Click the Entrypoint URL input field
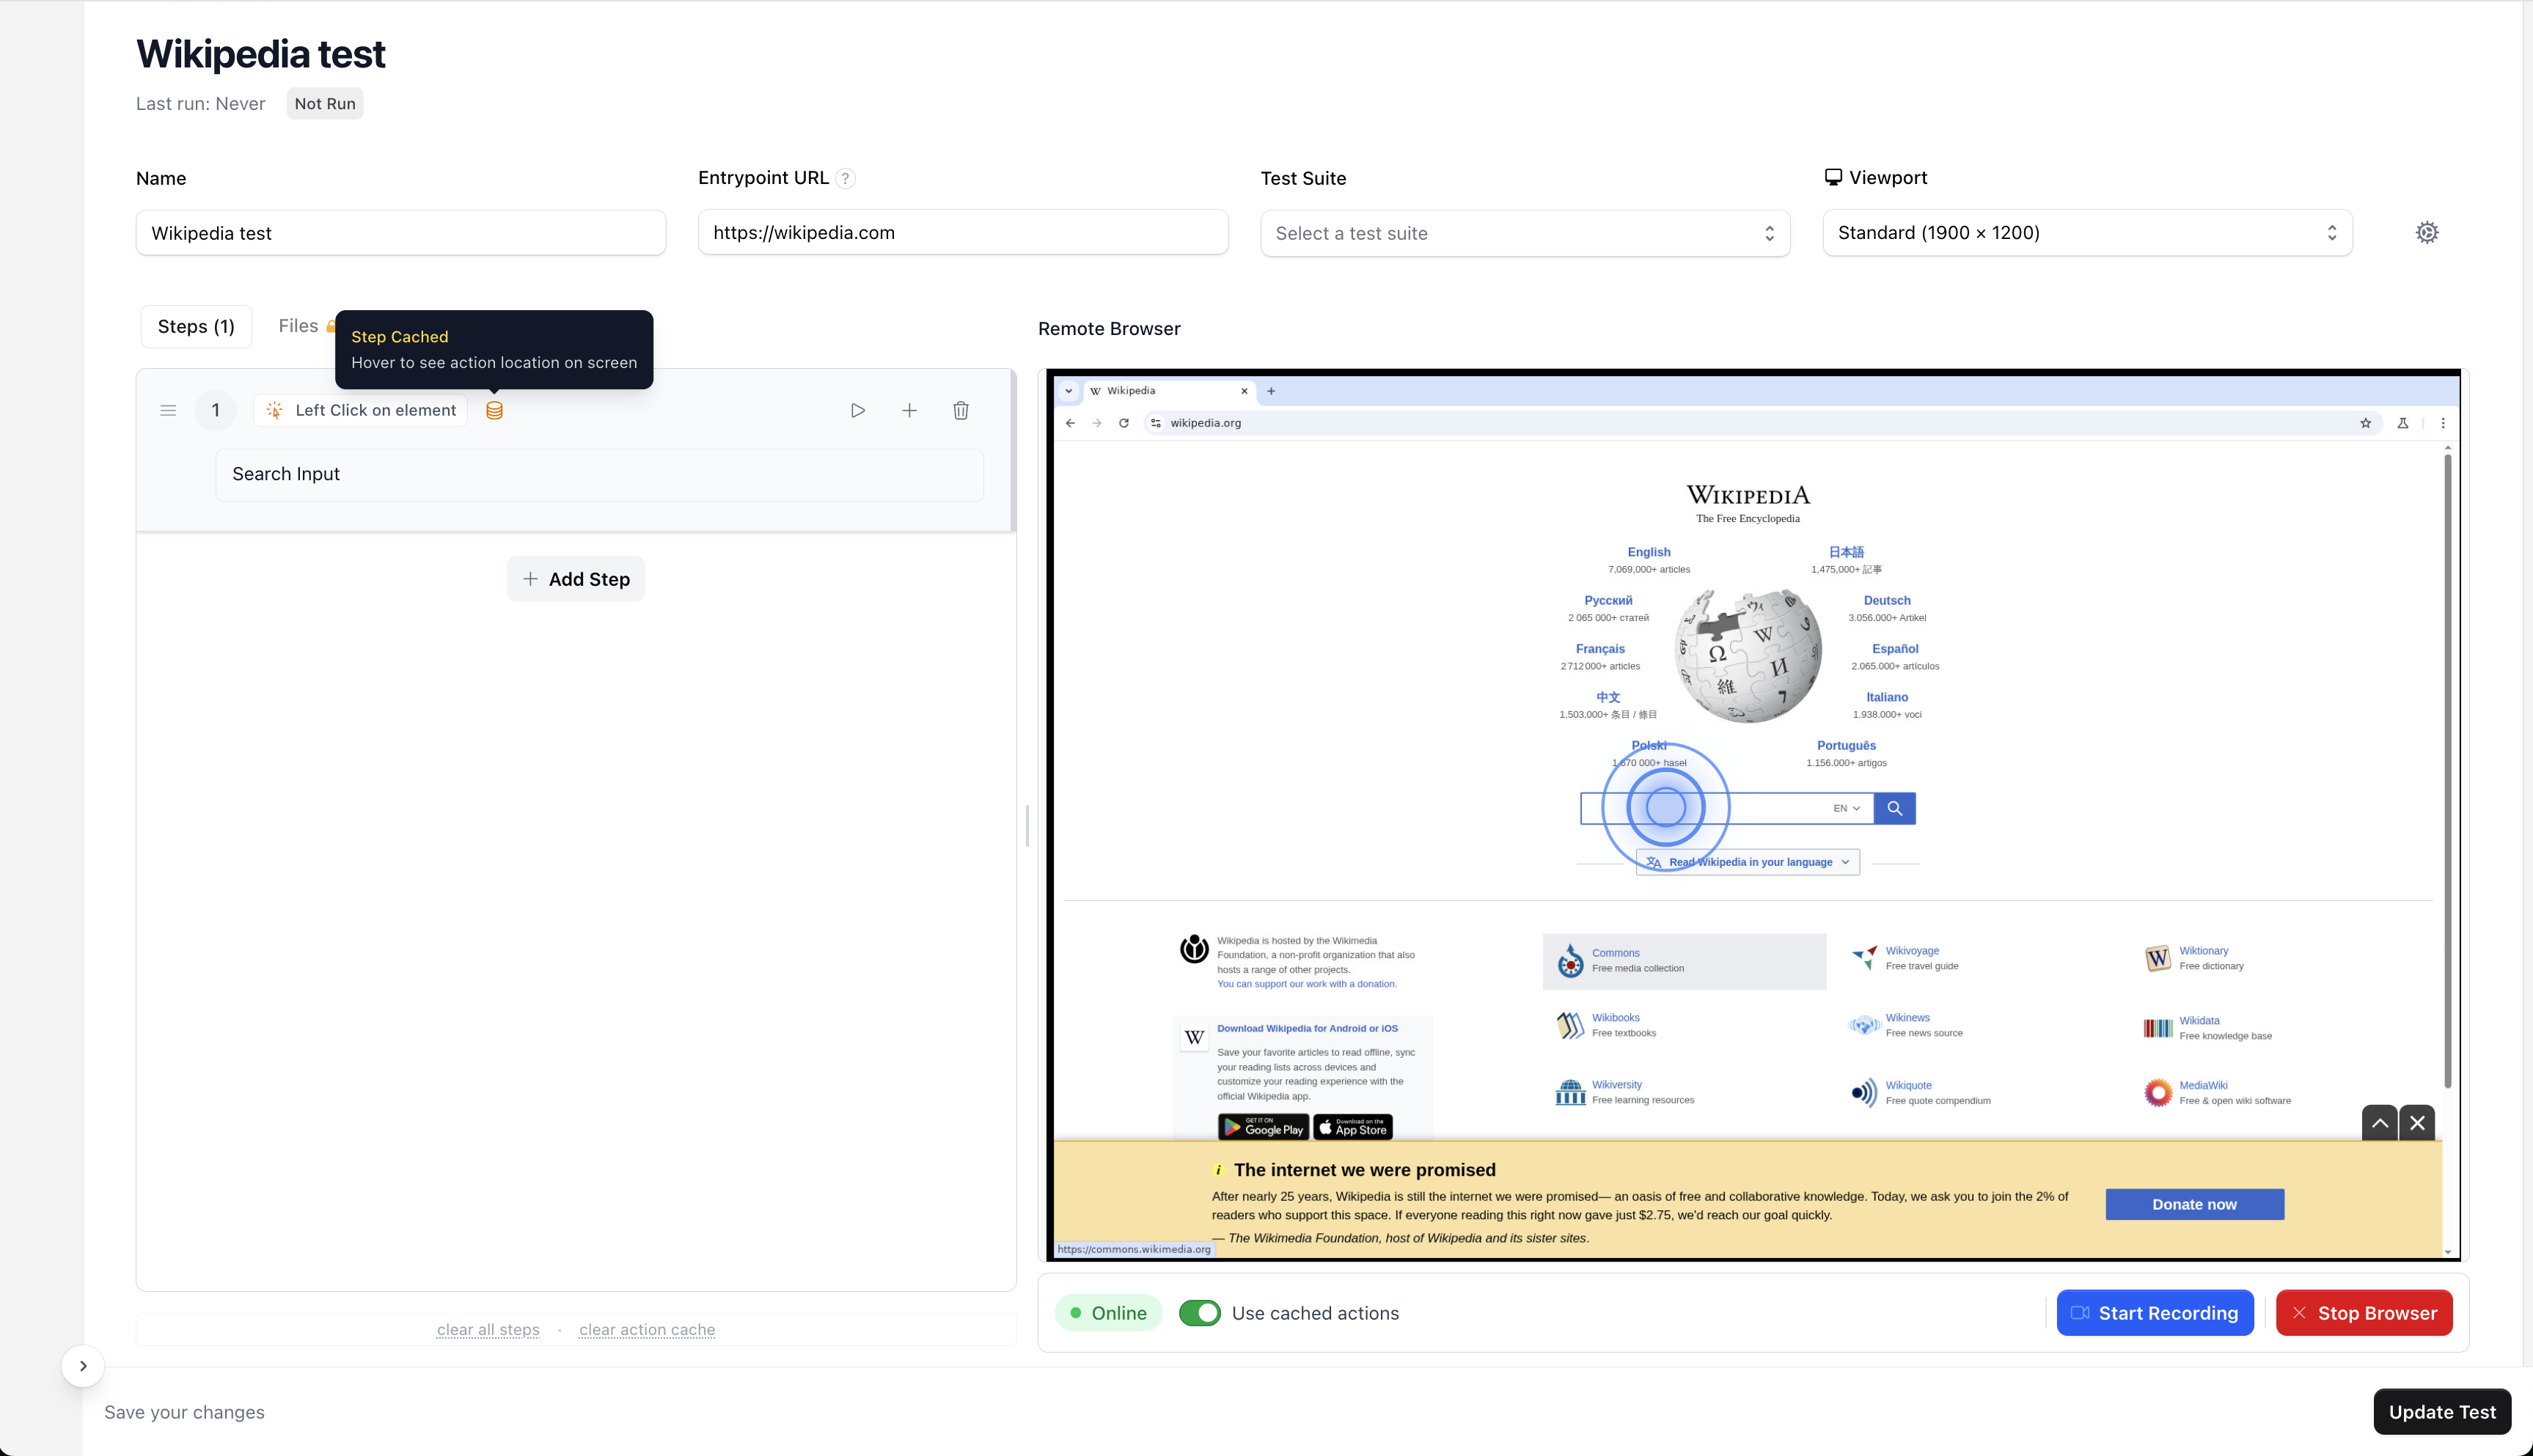The width and height of the screenshot is (2533, 1456). click(962, 233)
